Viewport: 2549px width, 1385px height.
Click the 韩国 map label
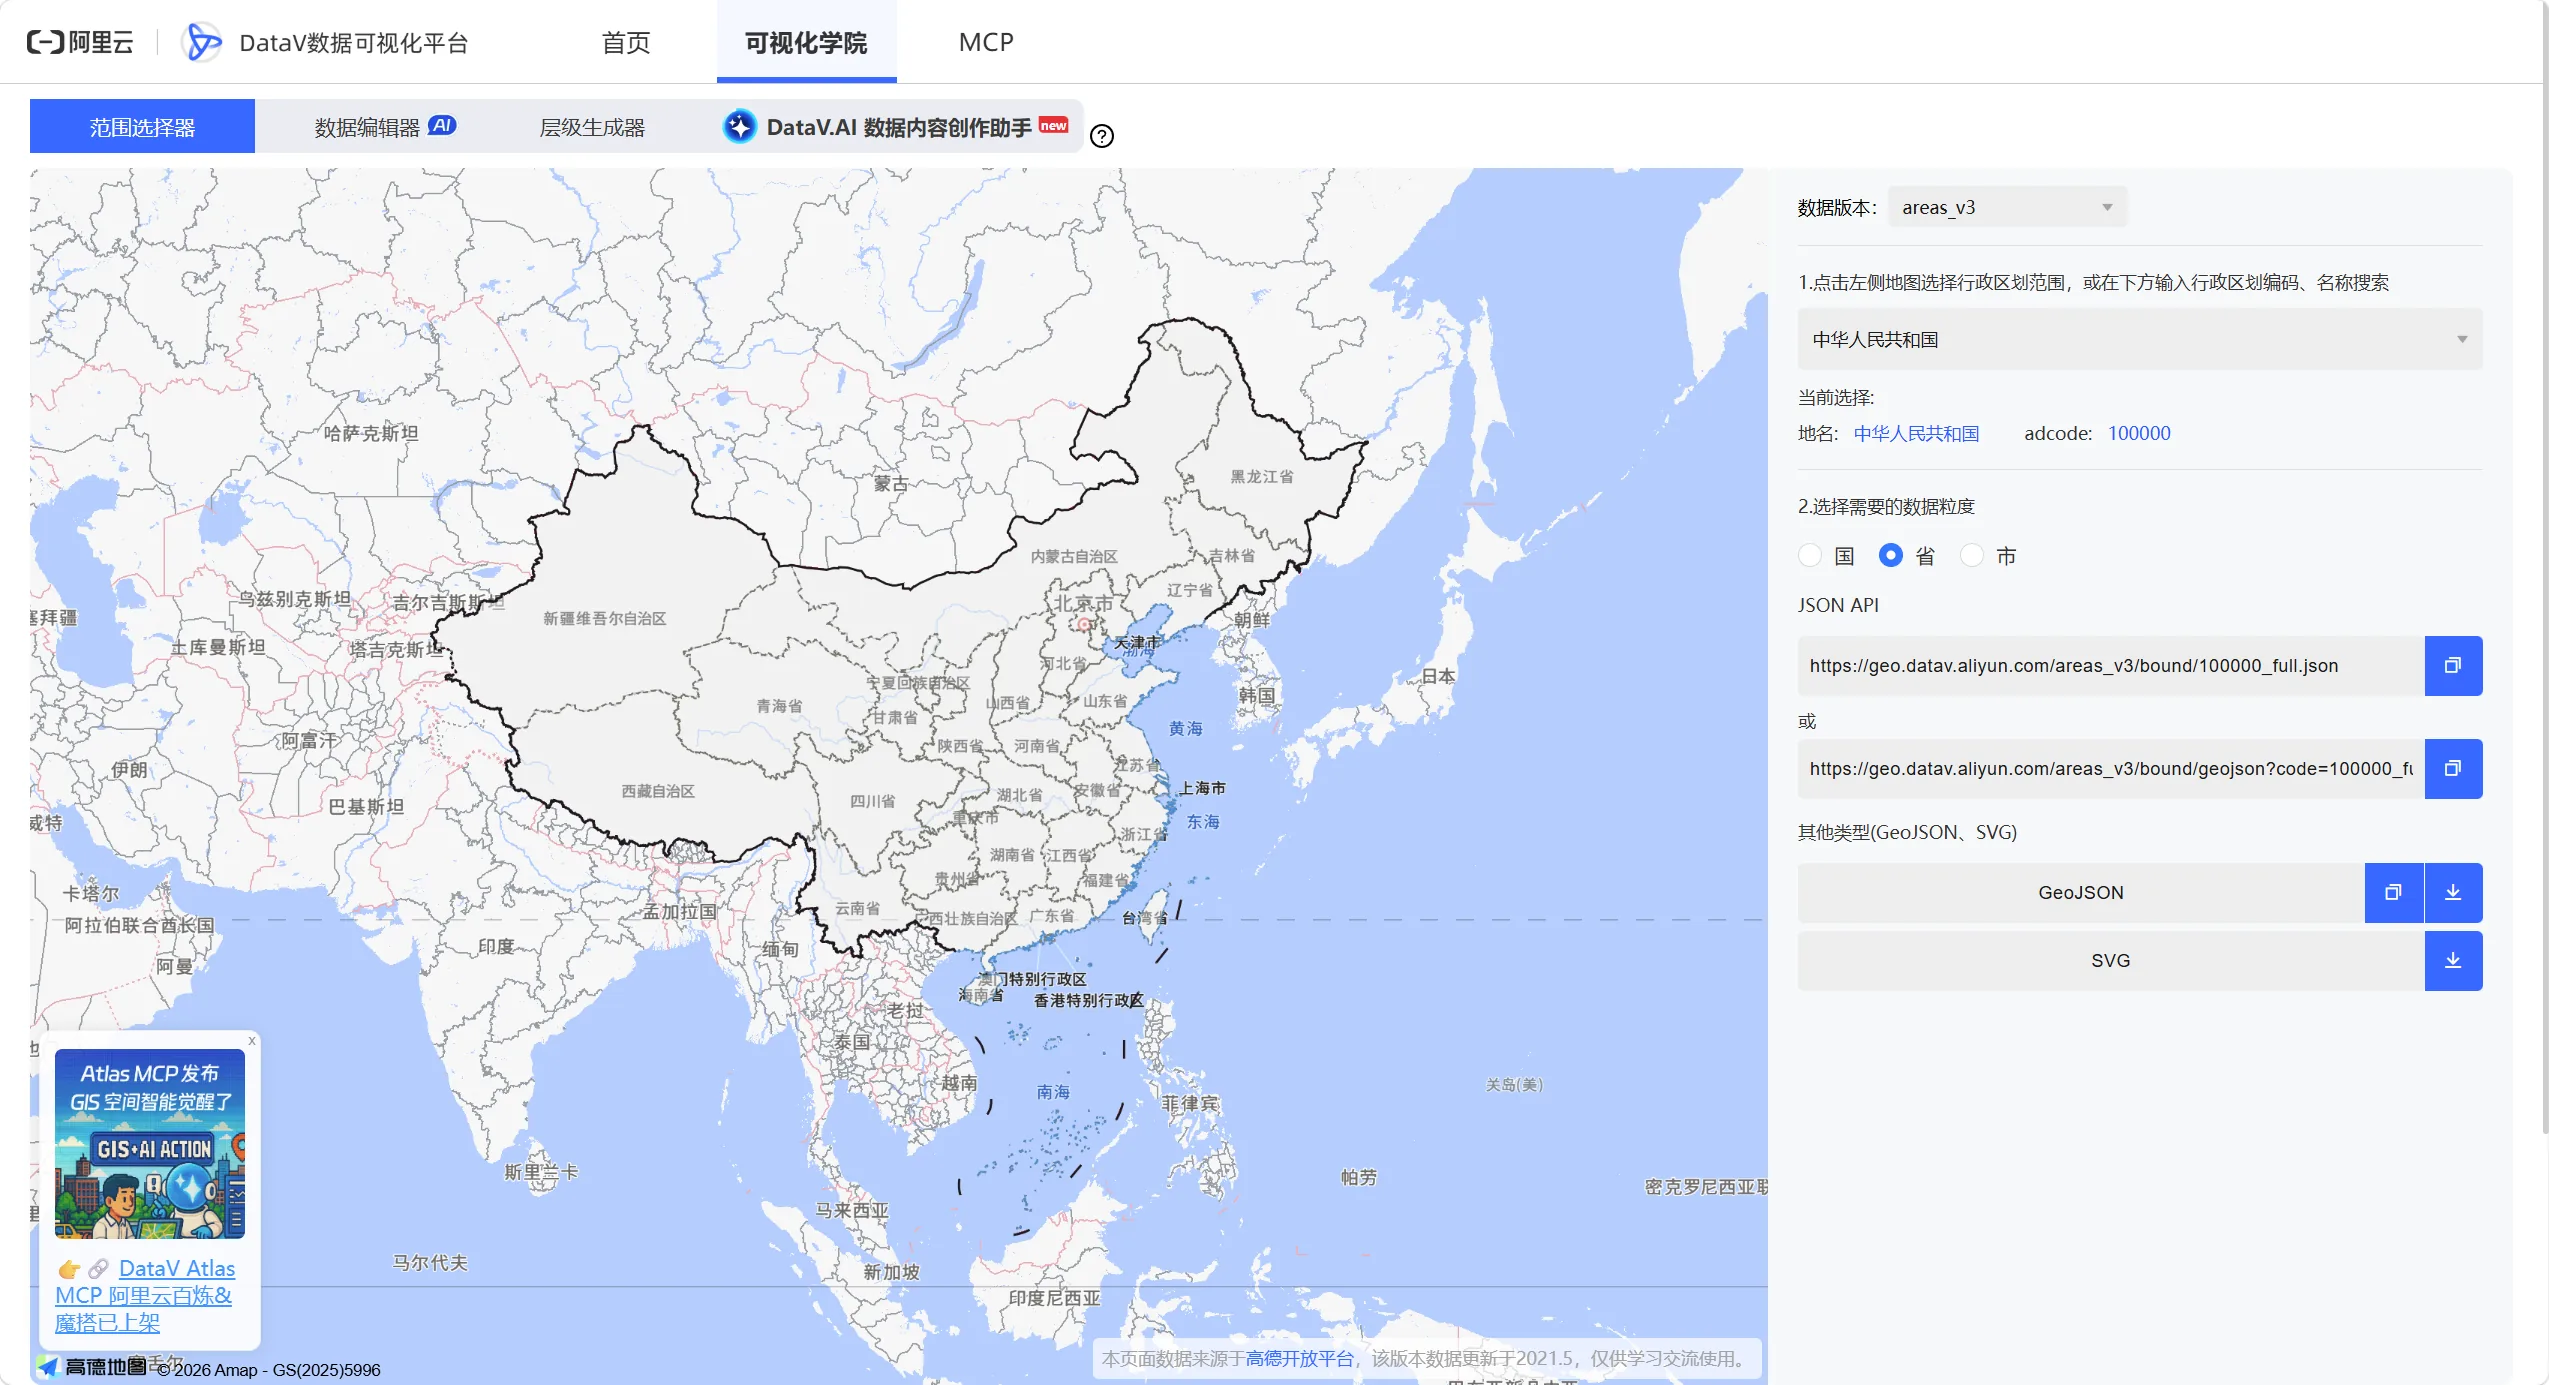pos(1257,695)
